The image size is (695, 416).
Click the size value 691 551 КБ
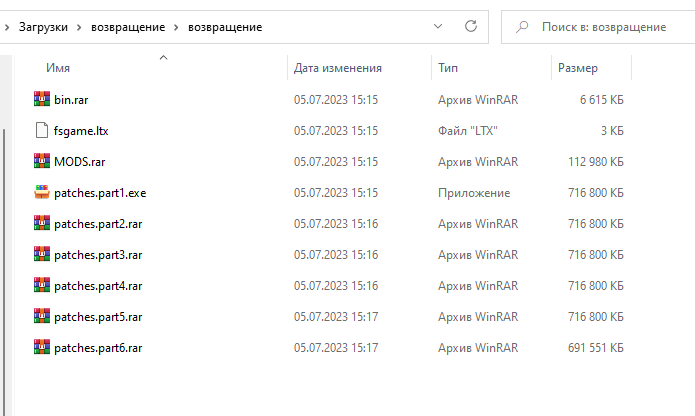click(x=596, y=348)
